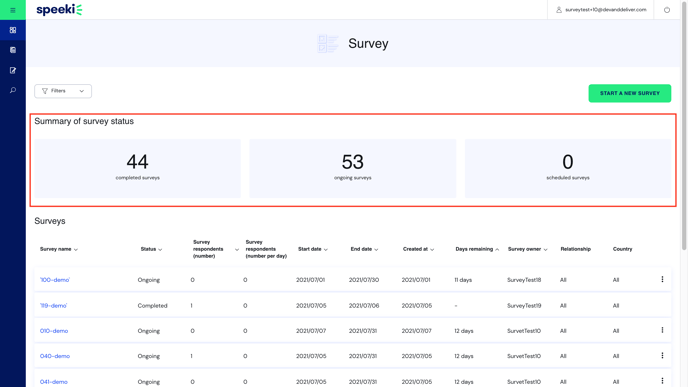The width and height of the screenshot is (688, 387).
Task: Click 2021/07/30 end date cell
Action: [x=364, y=280]
